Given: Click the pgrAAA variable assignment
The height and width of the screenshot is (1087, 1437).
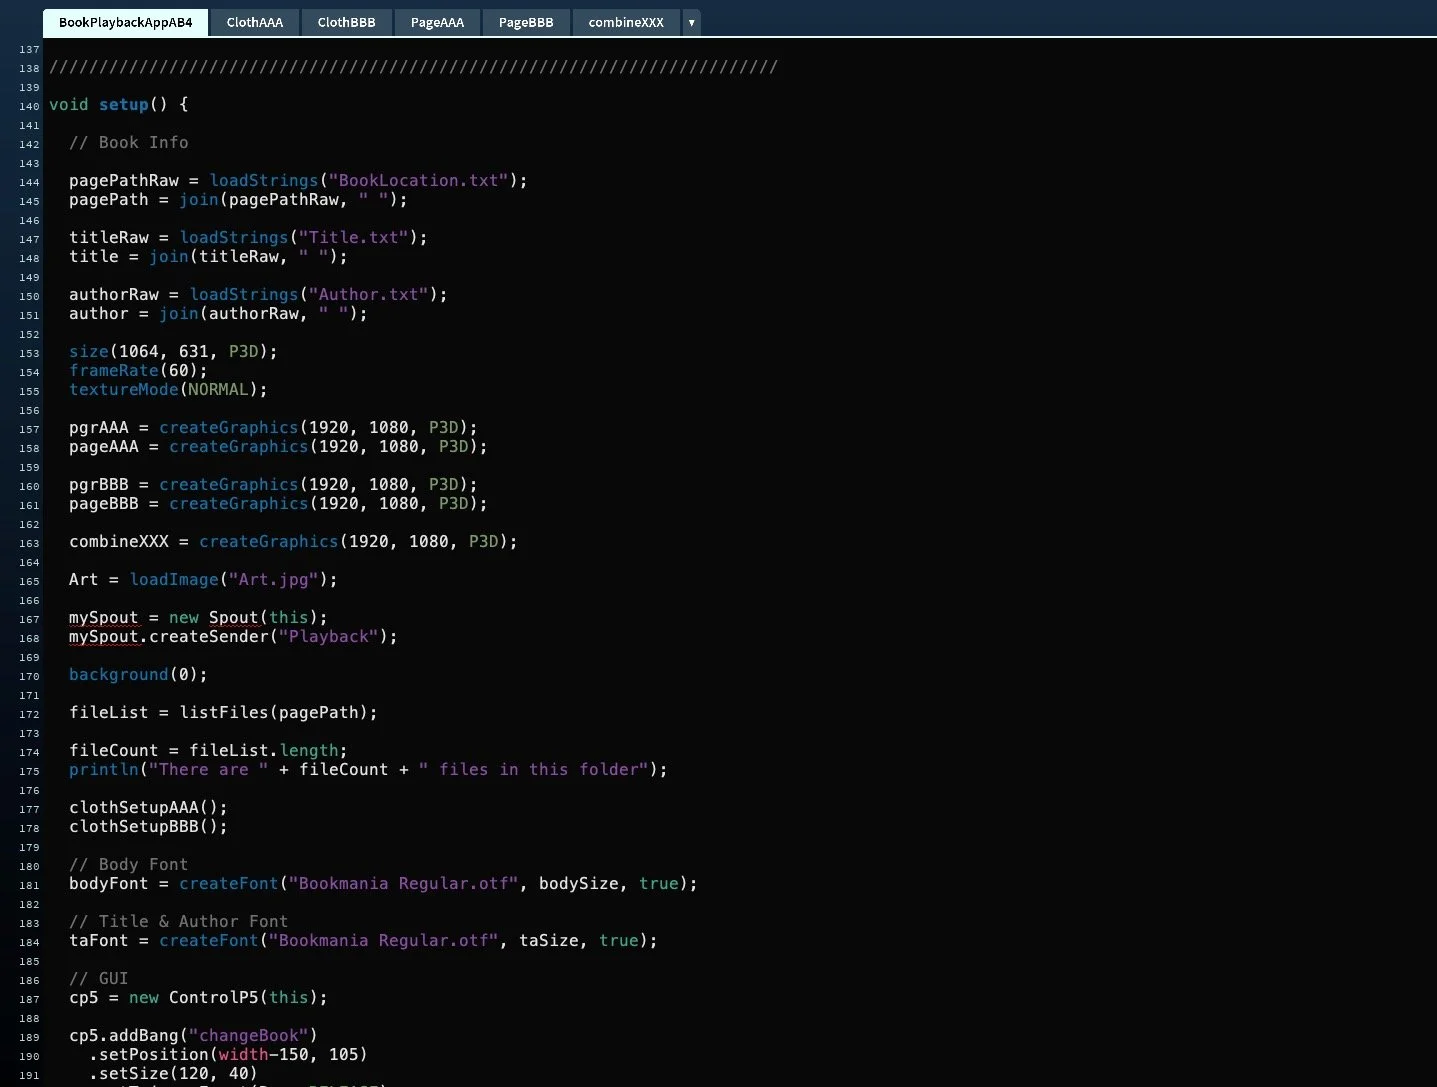Looking at the screenshot, I should 273,427.
